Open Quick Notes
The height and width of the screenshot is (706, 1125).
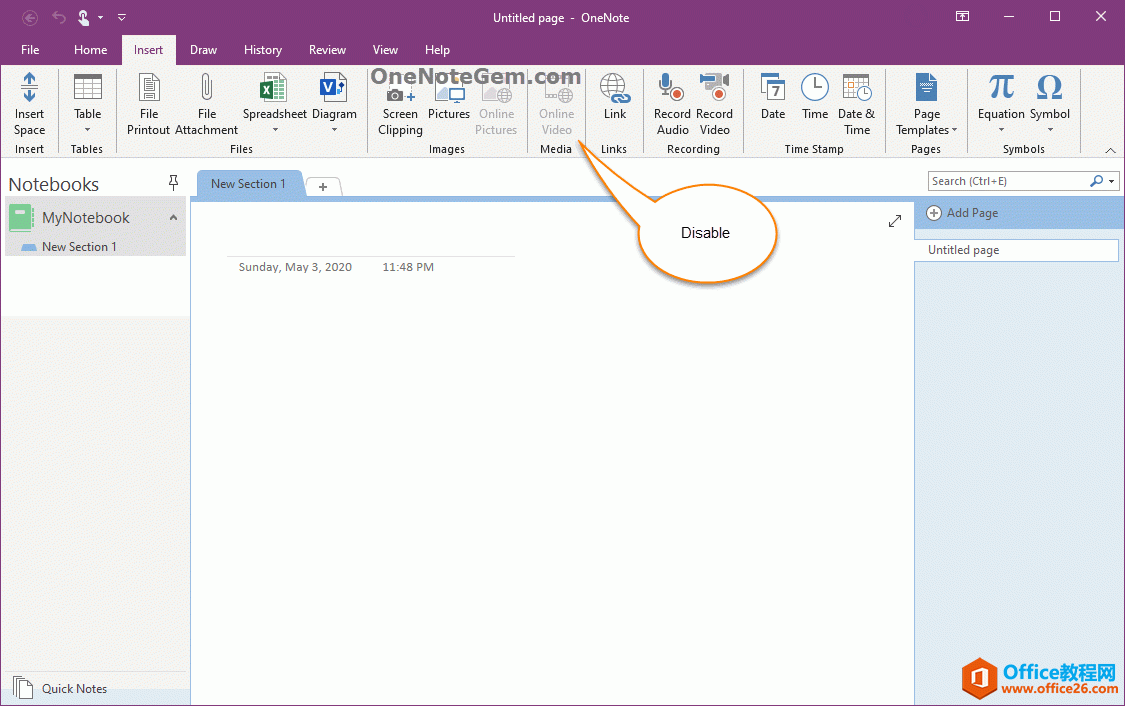pyautogui.click(x=74, y=688)
